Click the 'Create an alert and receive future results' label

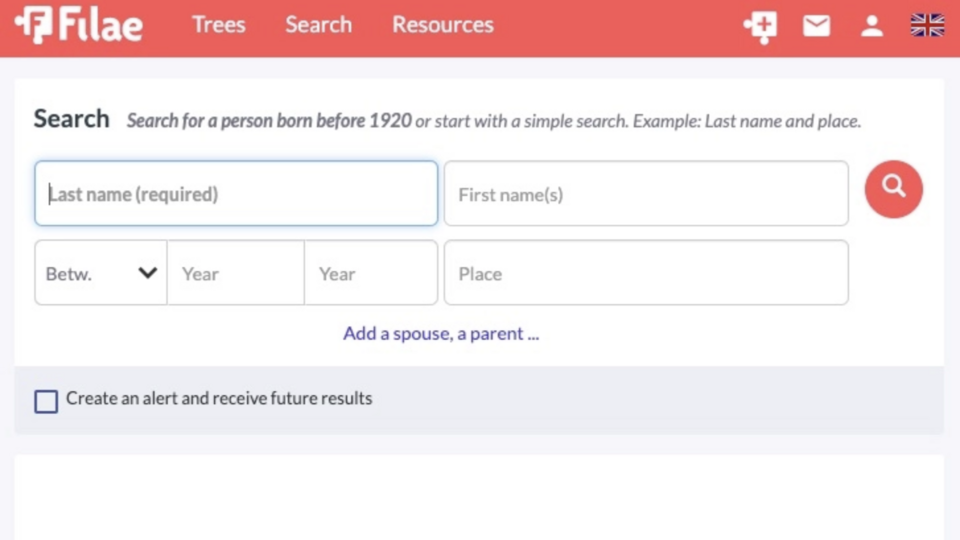pos(219,398)
